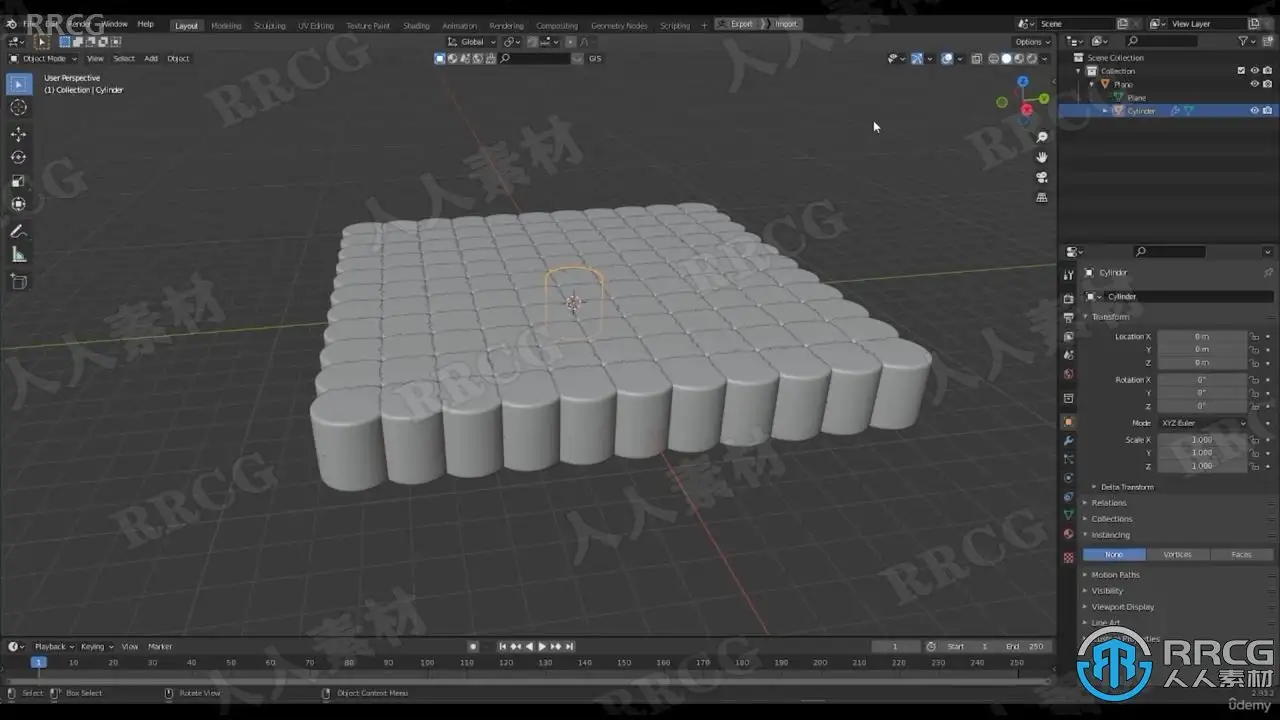Open the Output properties tab

pos(1069,318)
